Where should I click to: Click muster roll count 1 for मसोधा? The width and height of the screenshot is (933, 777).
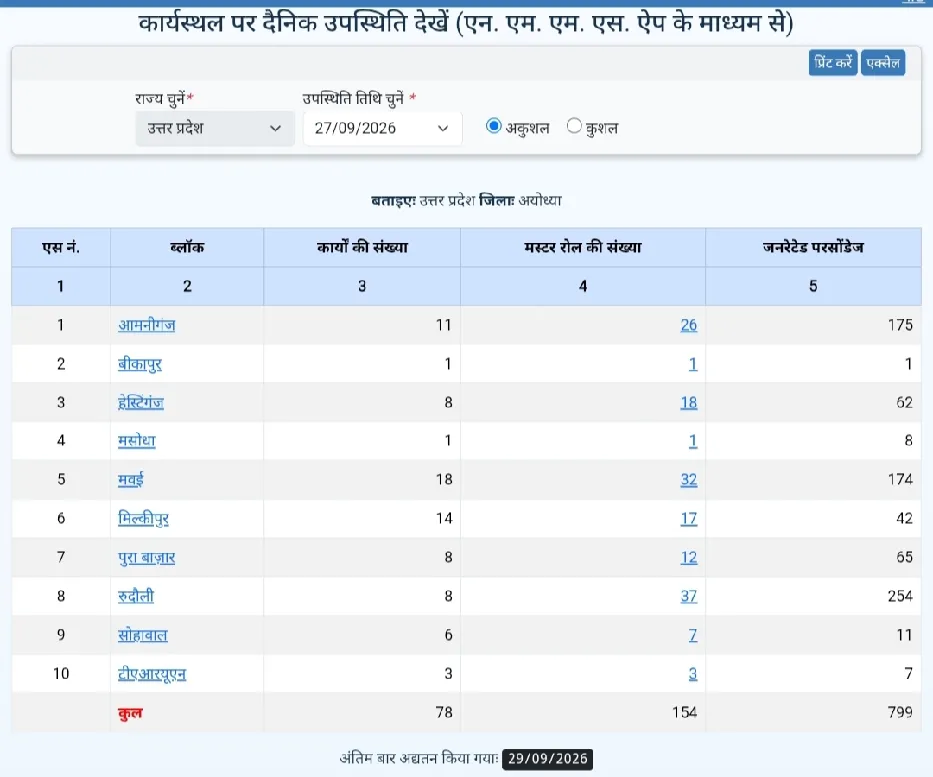tap(693, 441)
